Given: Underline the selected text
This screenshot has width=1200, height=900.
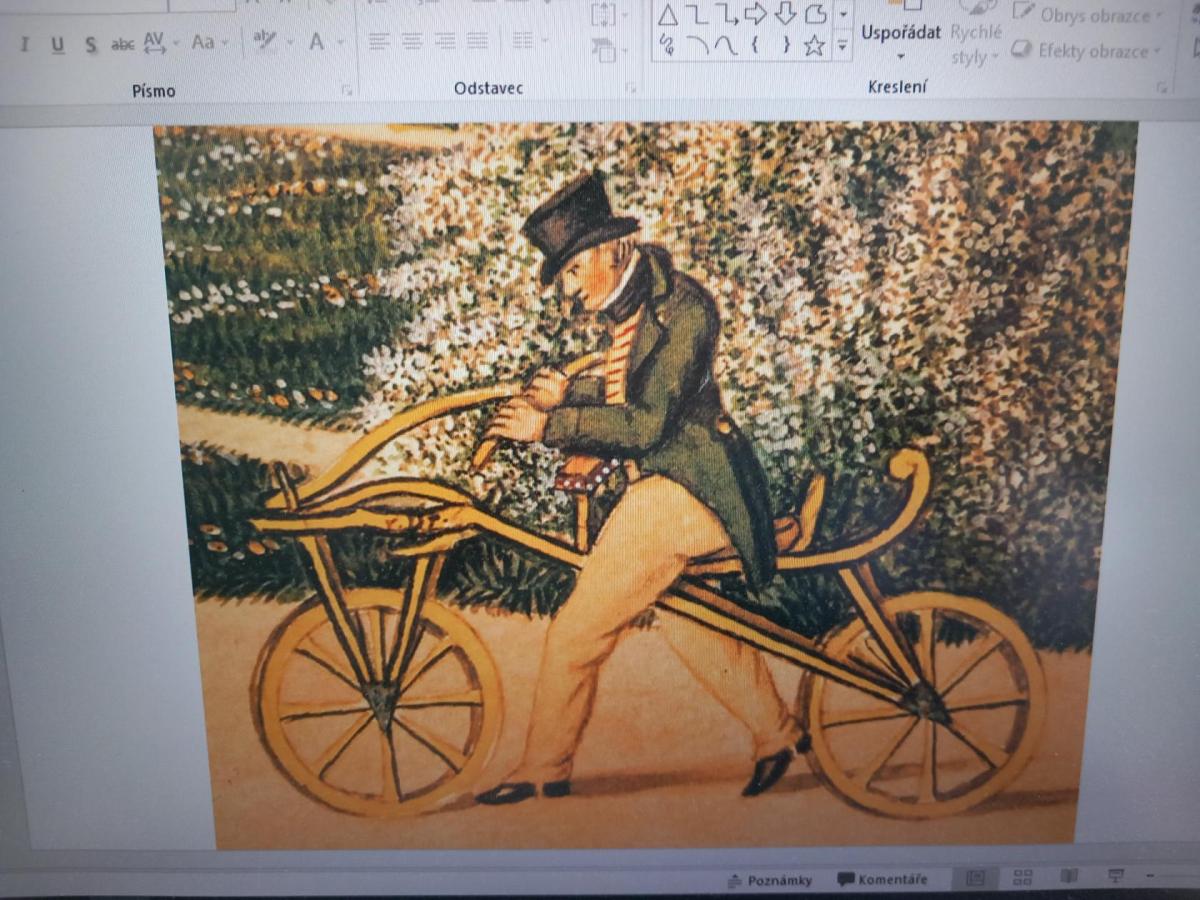Looking at the screenshot, I should tap(57, 45).
